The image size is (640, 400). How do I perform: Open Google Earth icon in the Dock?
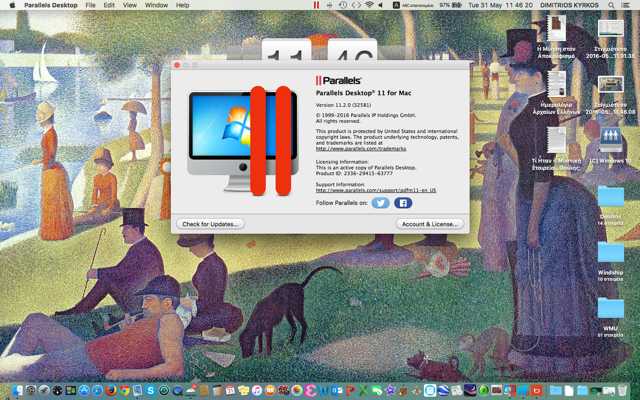(444, 390)
